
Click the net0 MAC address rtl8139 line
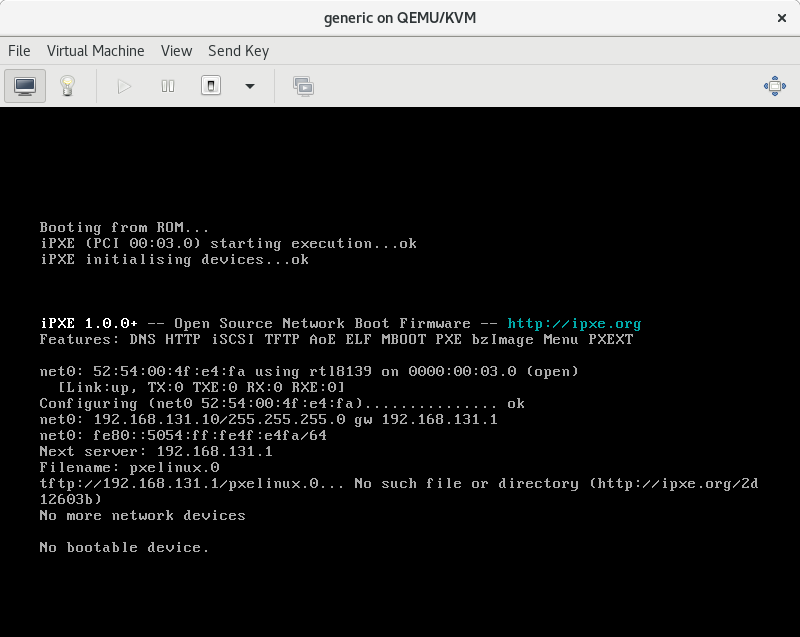click(309, 371)
